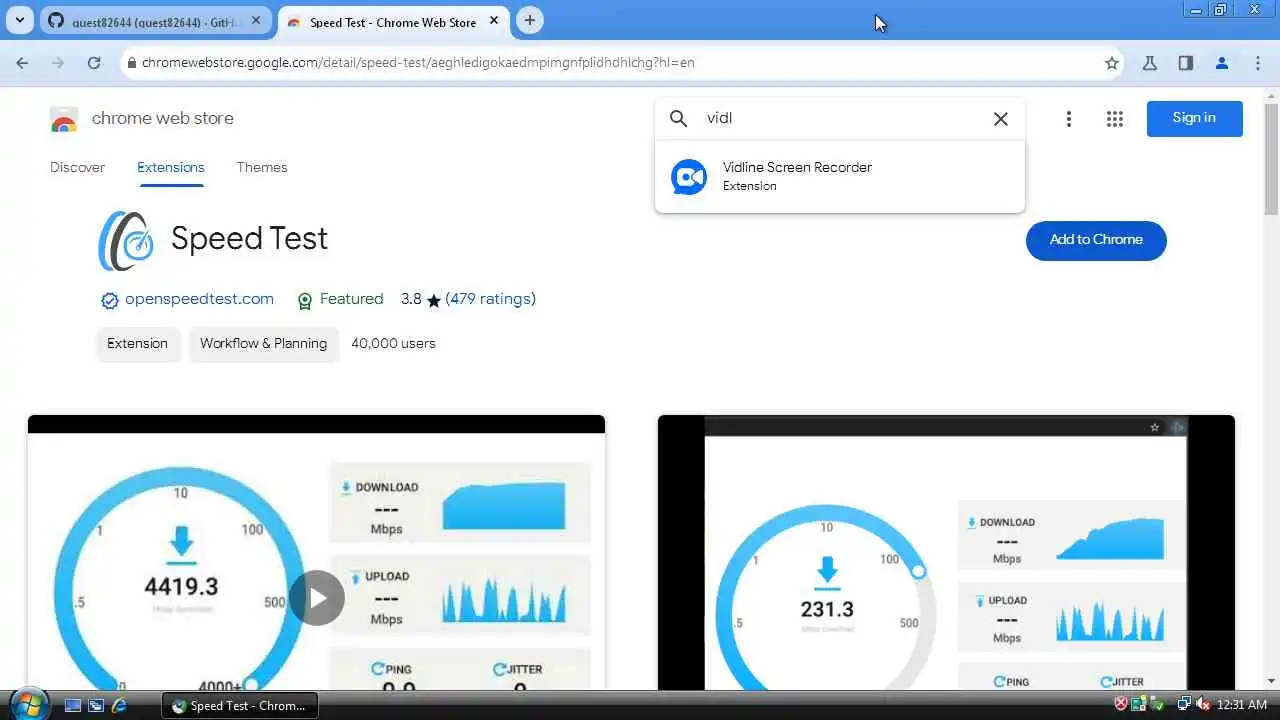Launch Internet Explorer from quick launch
This screenshot has width=1280, height=720.
(x=119, y=705)
